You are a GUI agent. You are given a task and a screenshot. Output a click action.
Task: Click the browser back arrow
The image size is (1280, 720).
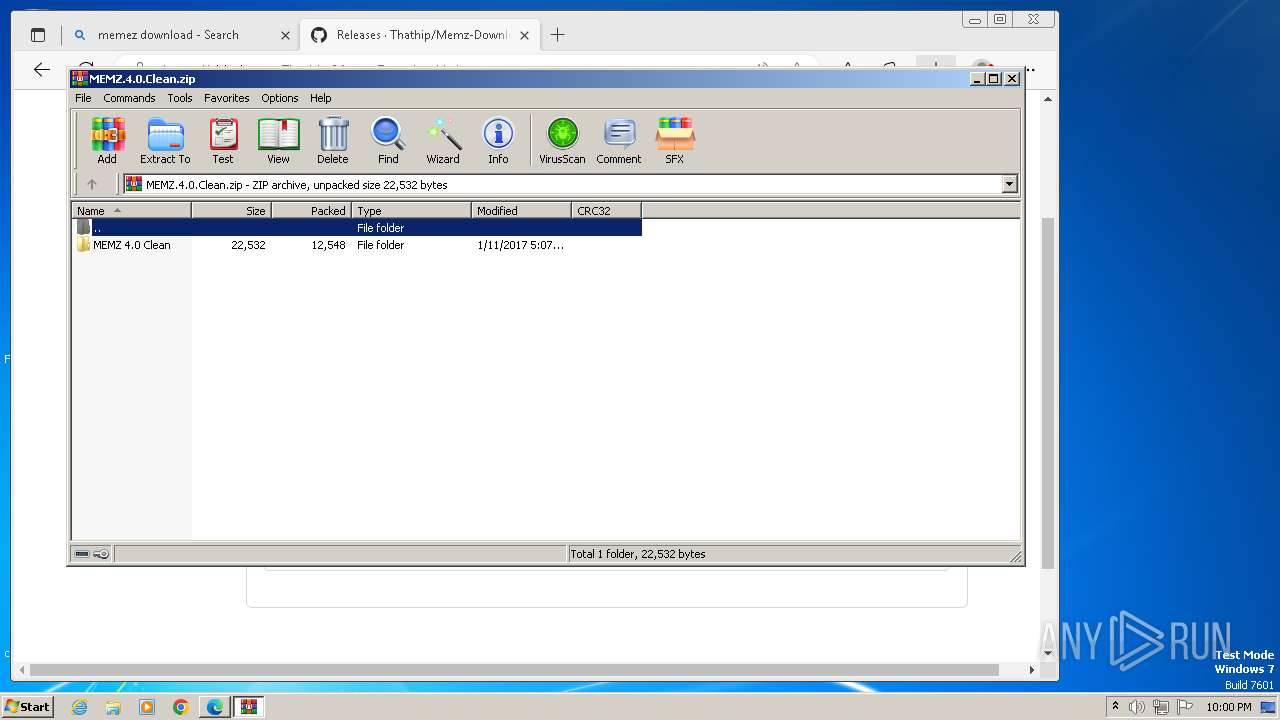41,69
